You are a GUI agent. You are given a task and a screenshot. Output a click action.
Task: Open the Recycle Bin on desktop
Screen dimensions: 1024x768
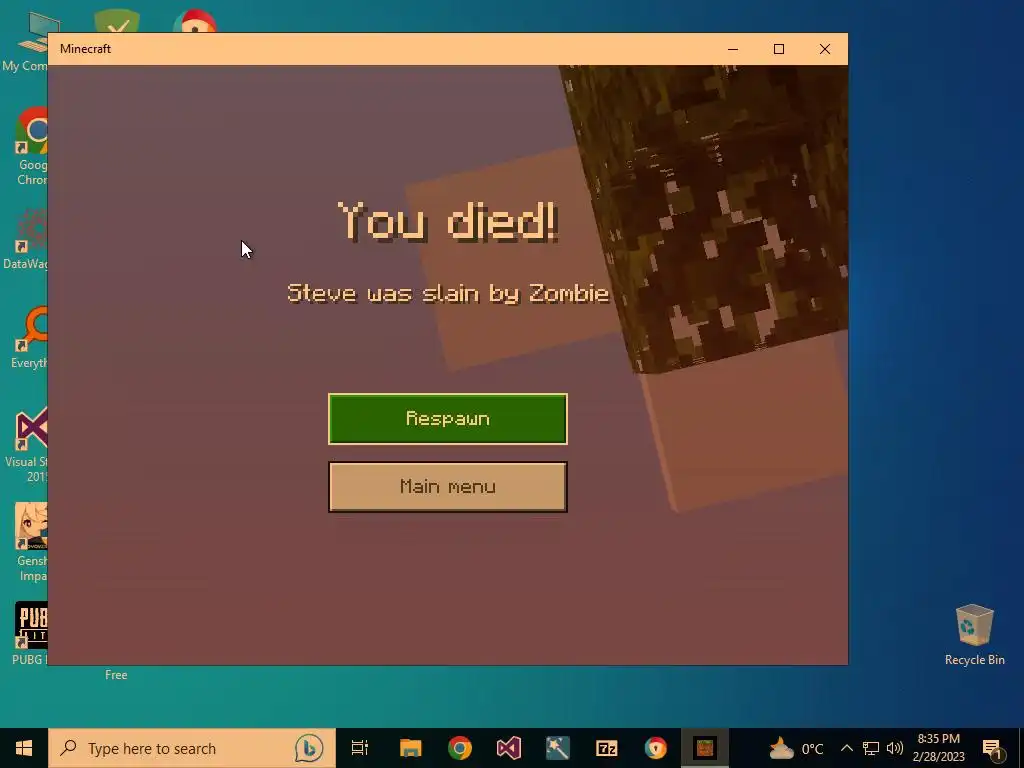(x=974, y=635)
